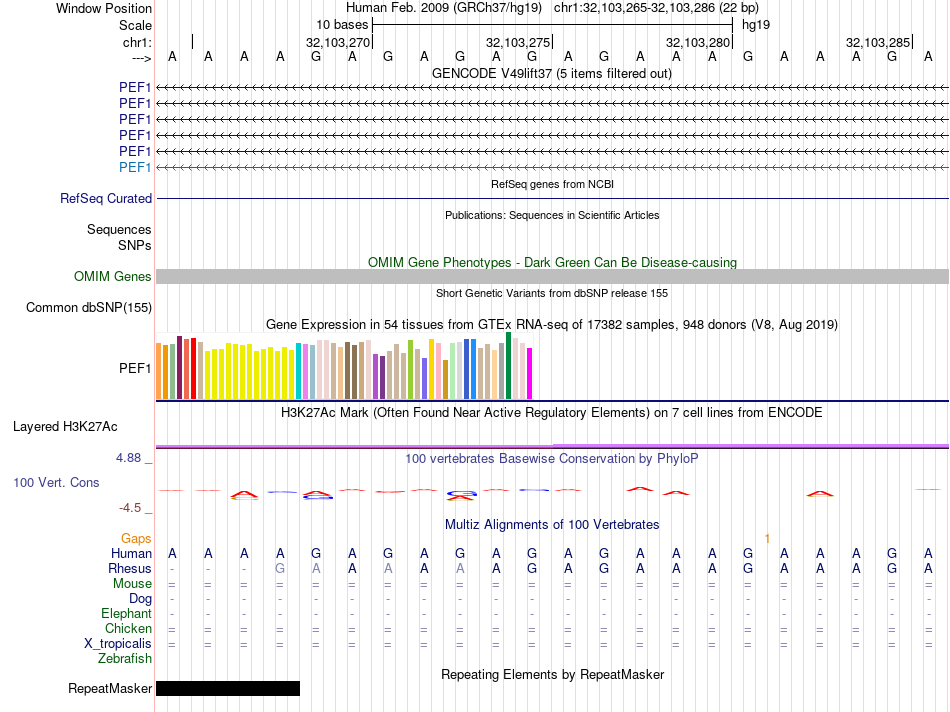This screenshot has height=712, width=950.
Task: Click the black RepeatMasker element block
Action: [x=228, y=688]
